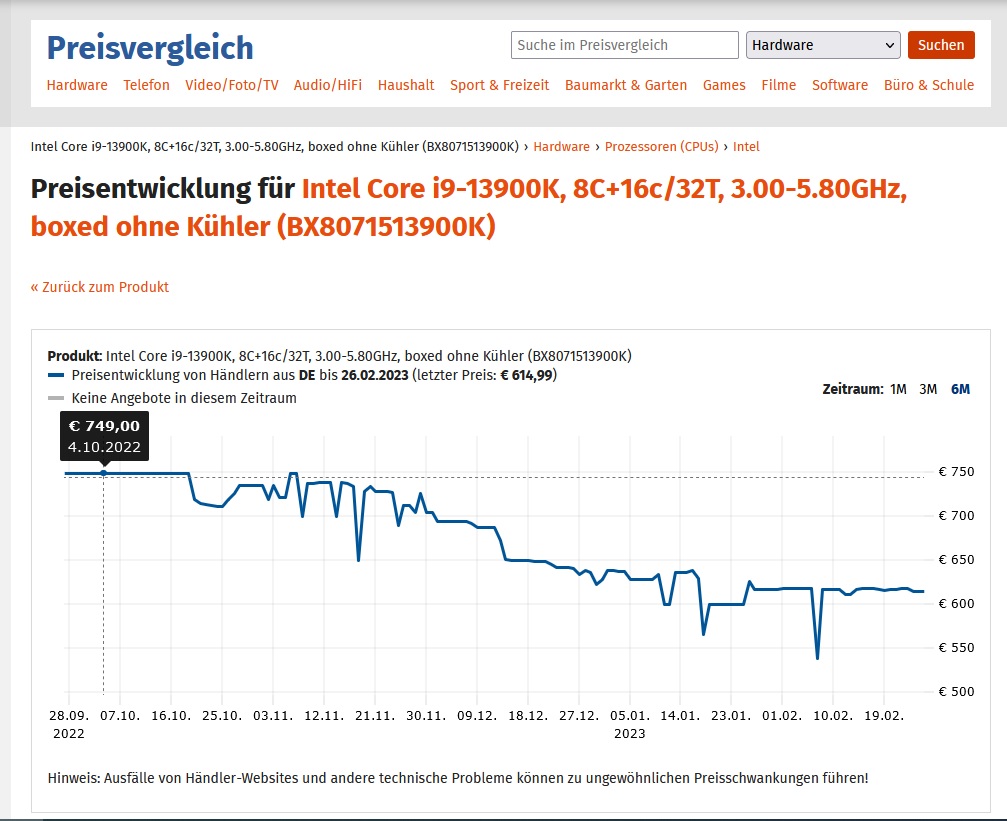Click the Suchen search button

(x=941, y=45)
